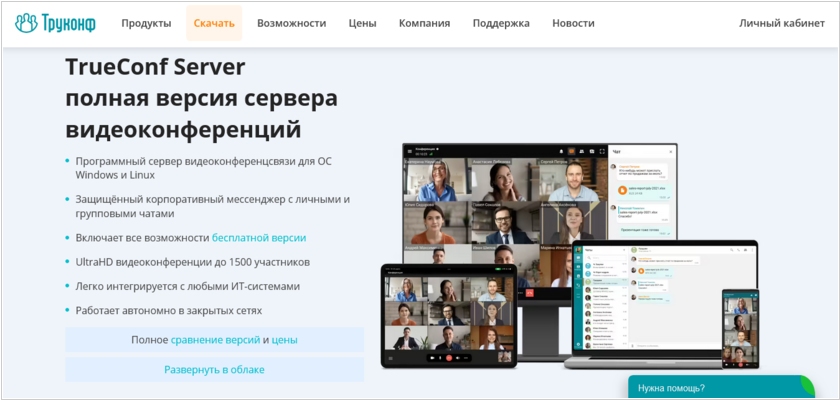Click the tablet conference screenshot
The image size is (840, 400).
pos(449,315)
